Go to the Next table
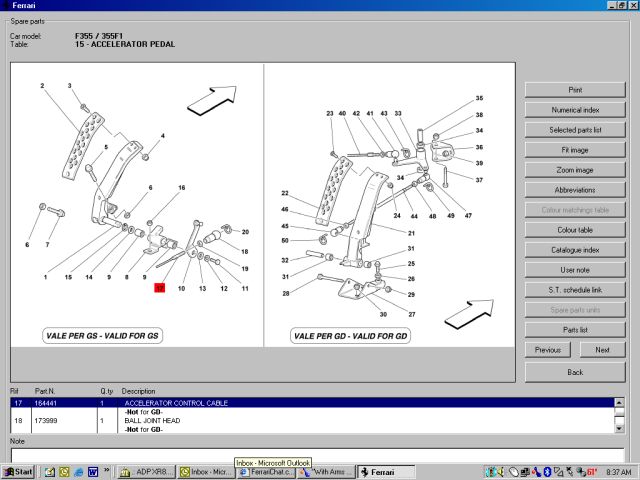Image resolution: width=640 pixels, height=480 pixels. click(602, 350)
